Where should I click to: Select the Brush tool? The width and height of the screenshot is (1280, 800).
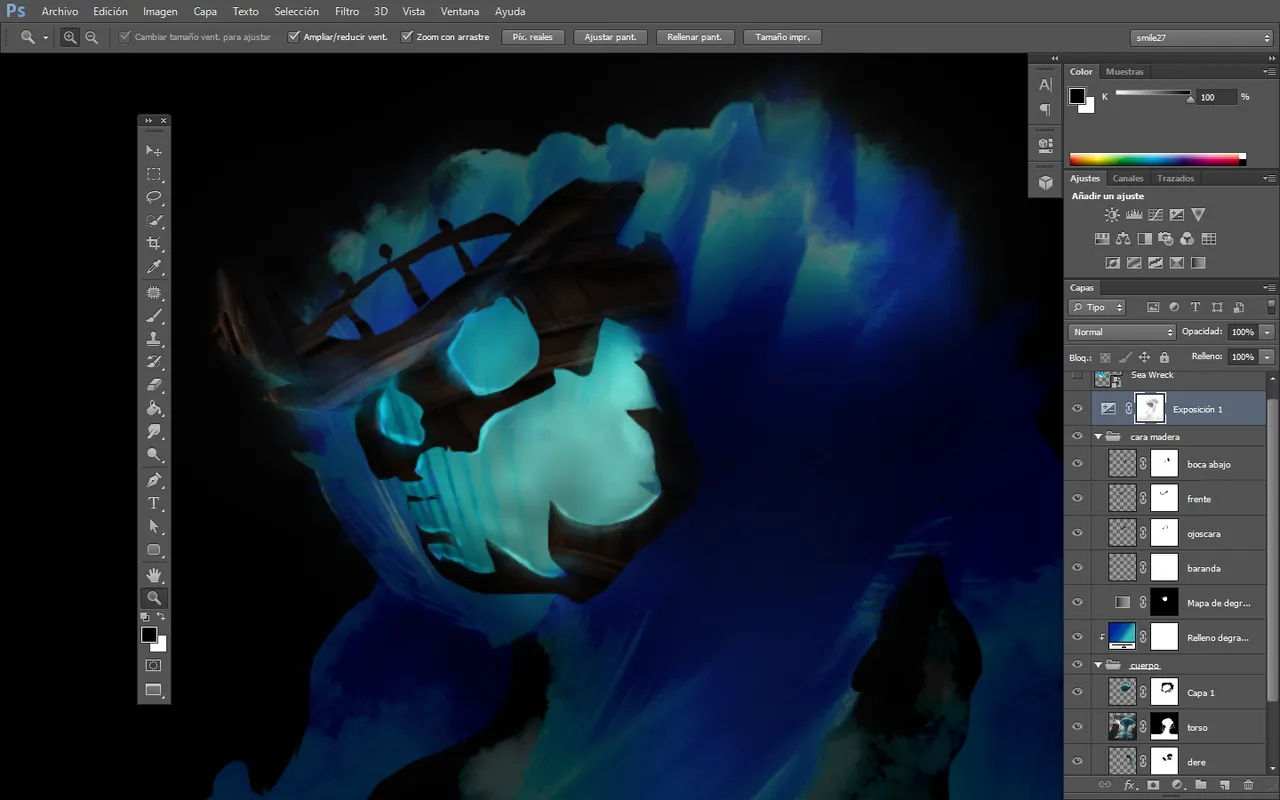[x=154, y=316]
